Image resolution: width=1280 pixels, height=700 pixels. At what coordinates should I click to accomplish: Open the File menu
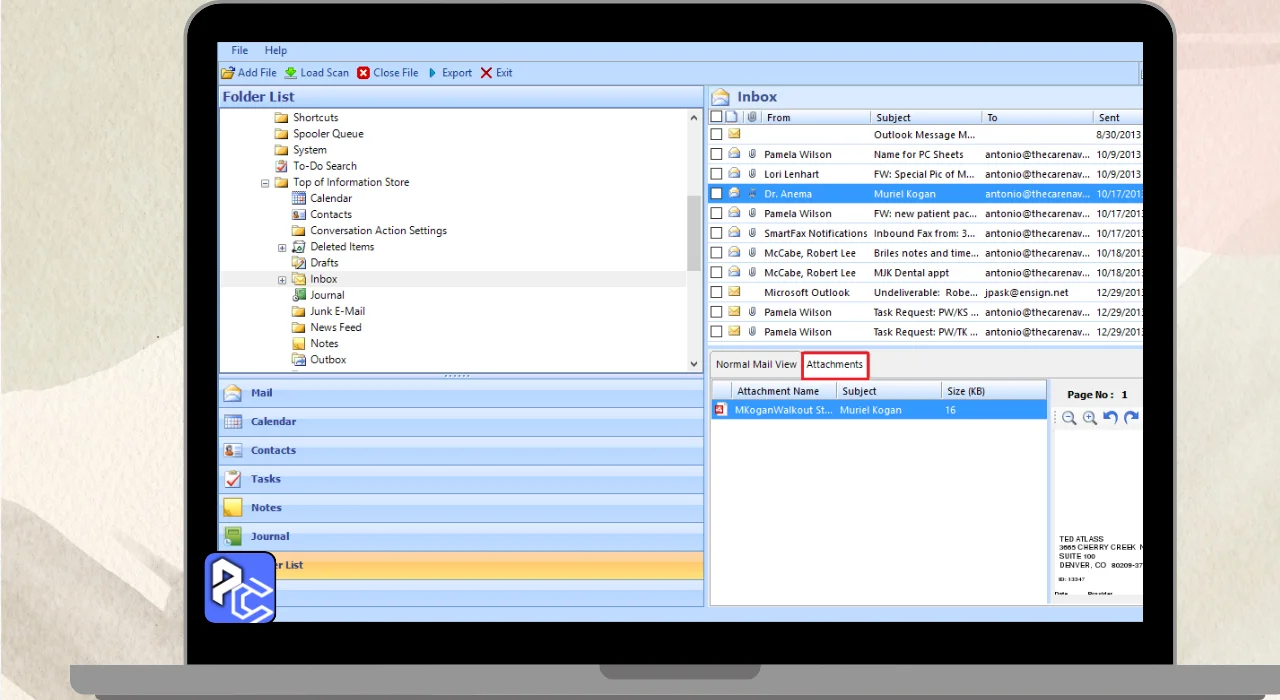240,50
